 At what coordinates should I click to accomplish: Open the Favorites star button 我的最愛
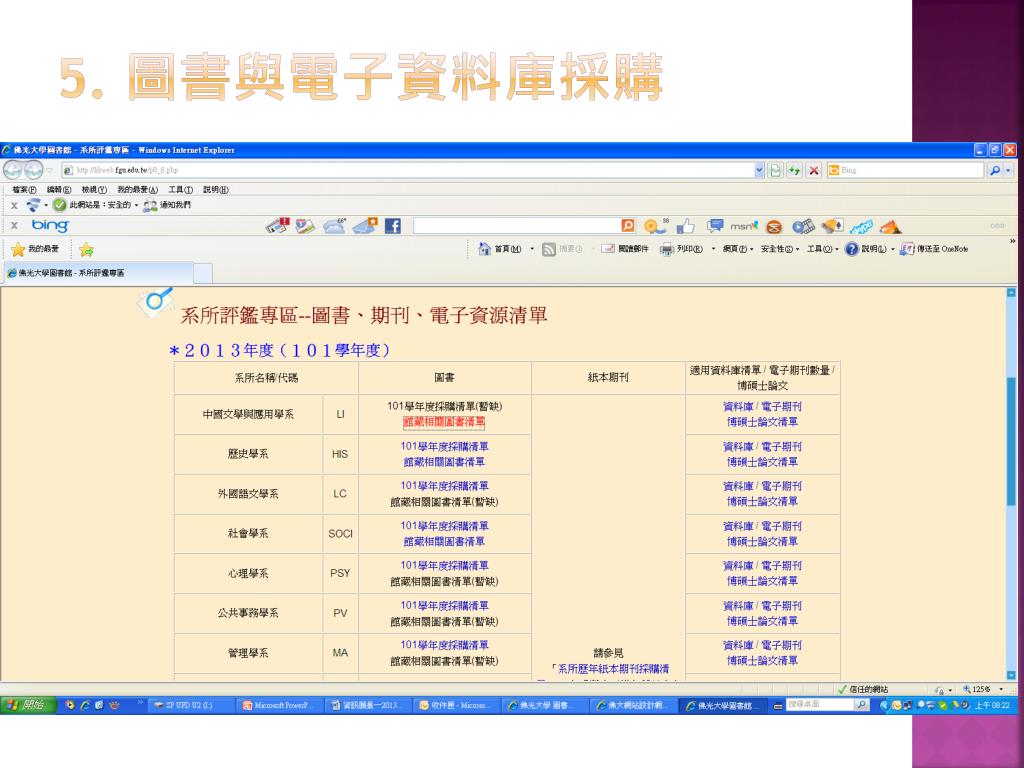[35, 249]
